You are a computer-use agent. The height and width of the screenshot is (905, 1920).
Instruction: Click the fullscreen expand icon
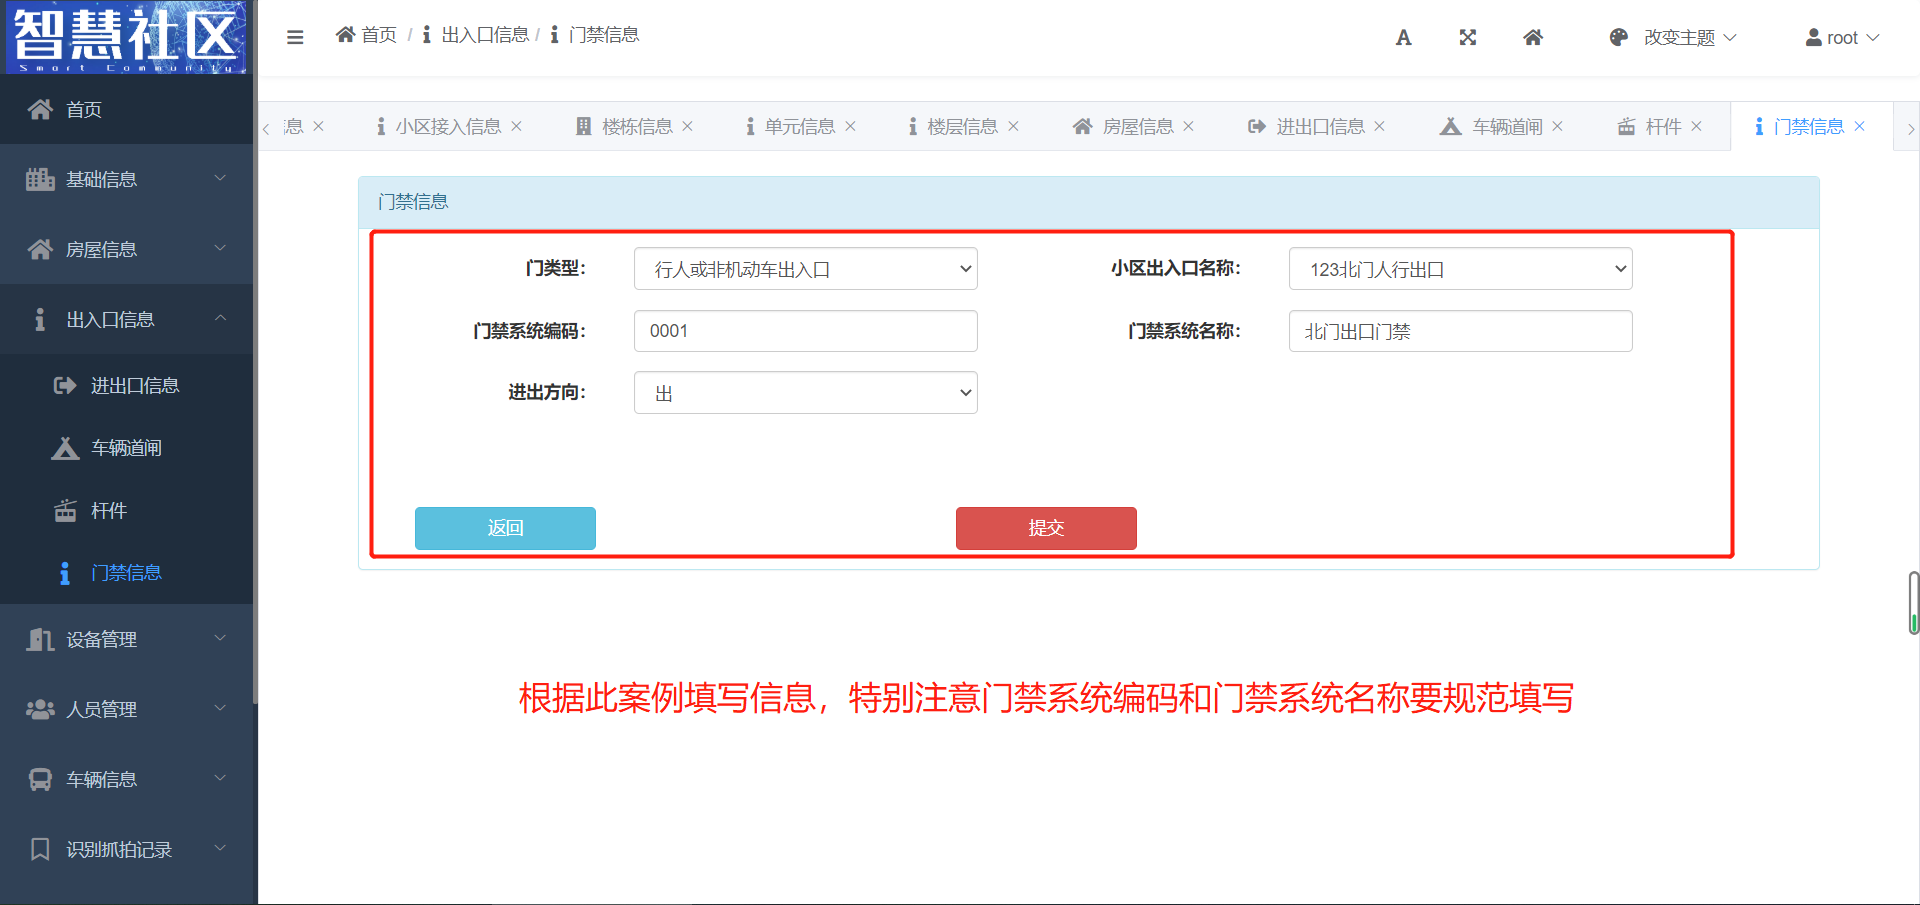1467,38
